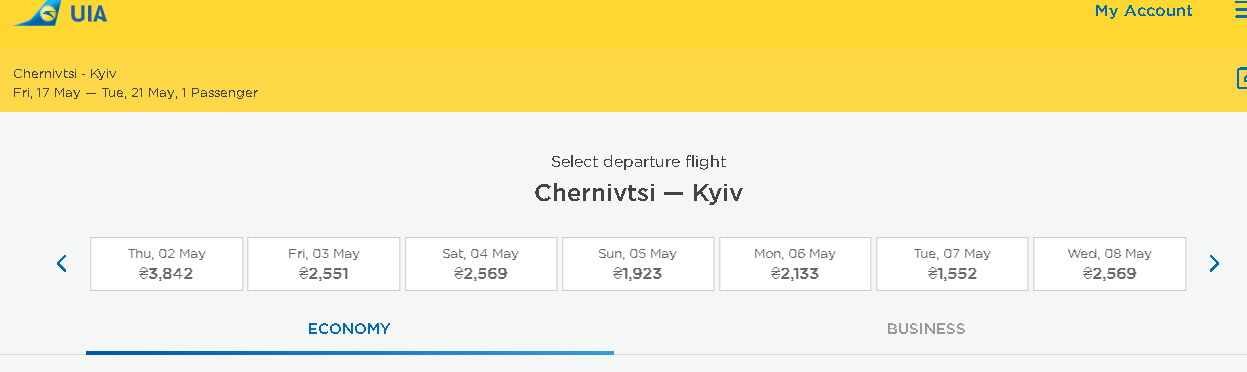Click the blue Economy tab underline
This screenshot has height=372, width=1247.
(x=350, y=353)
